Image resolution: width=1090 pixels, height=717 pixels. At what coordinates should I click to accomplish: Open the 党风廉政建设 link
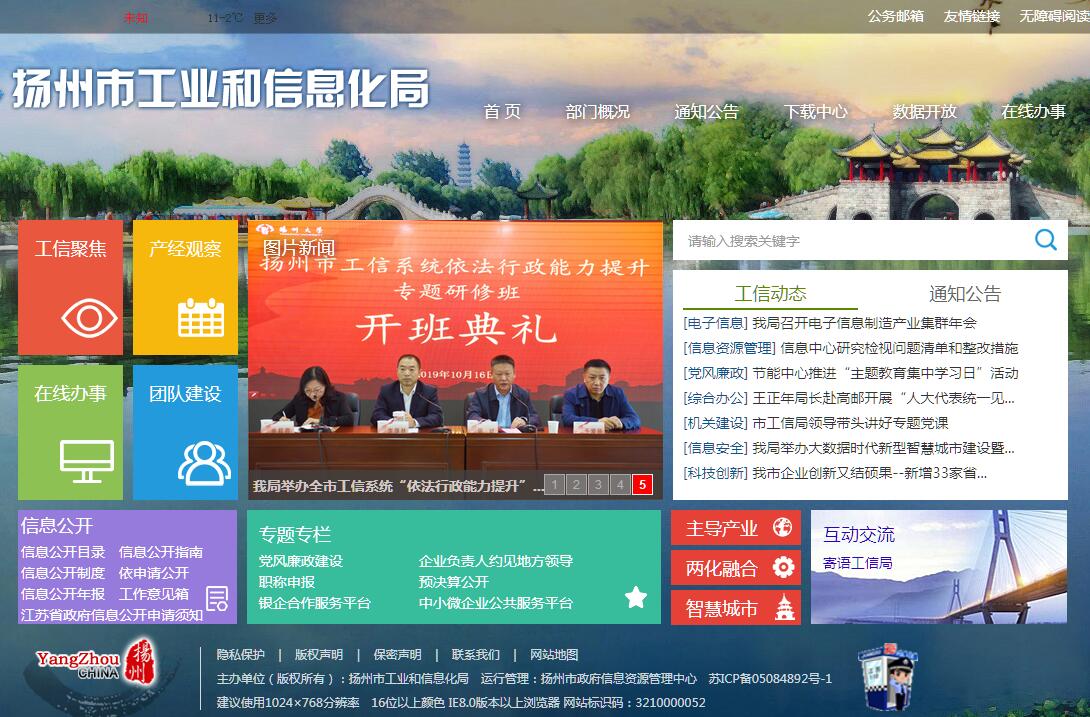[301, 561]
